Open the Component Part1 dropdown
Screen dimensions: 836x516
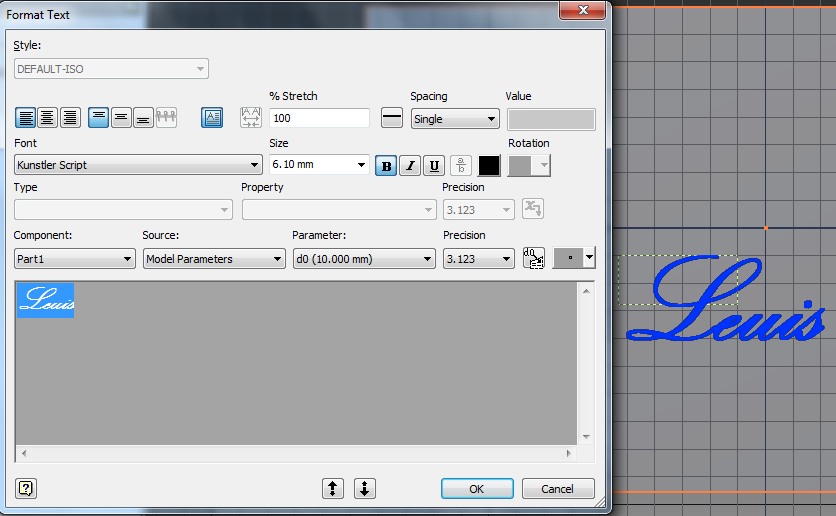pos(75,259)
